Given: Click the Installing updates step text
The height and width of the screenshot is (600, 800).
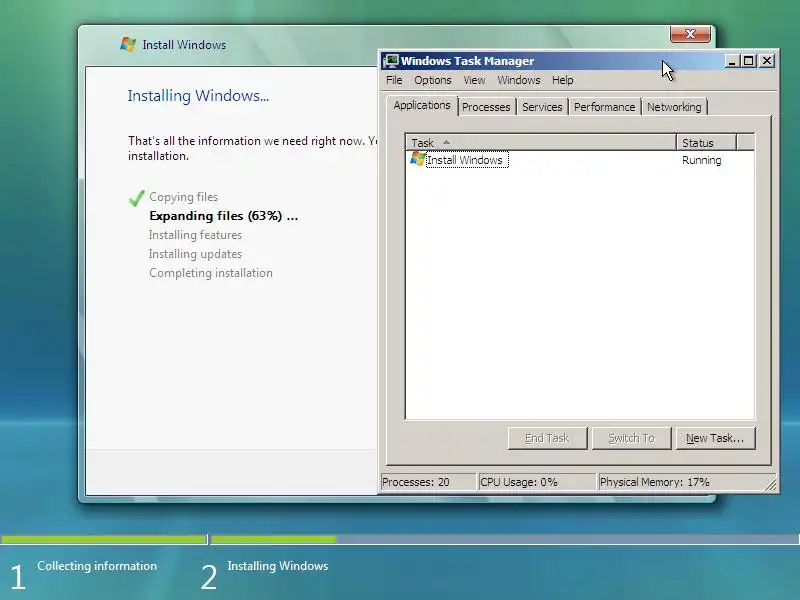Looking at the screenshot, I should (195, 254).
